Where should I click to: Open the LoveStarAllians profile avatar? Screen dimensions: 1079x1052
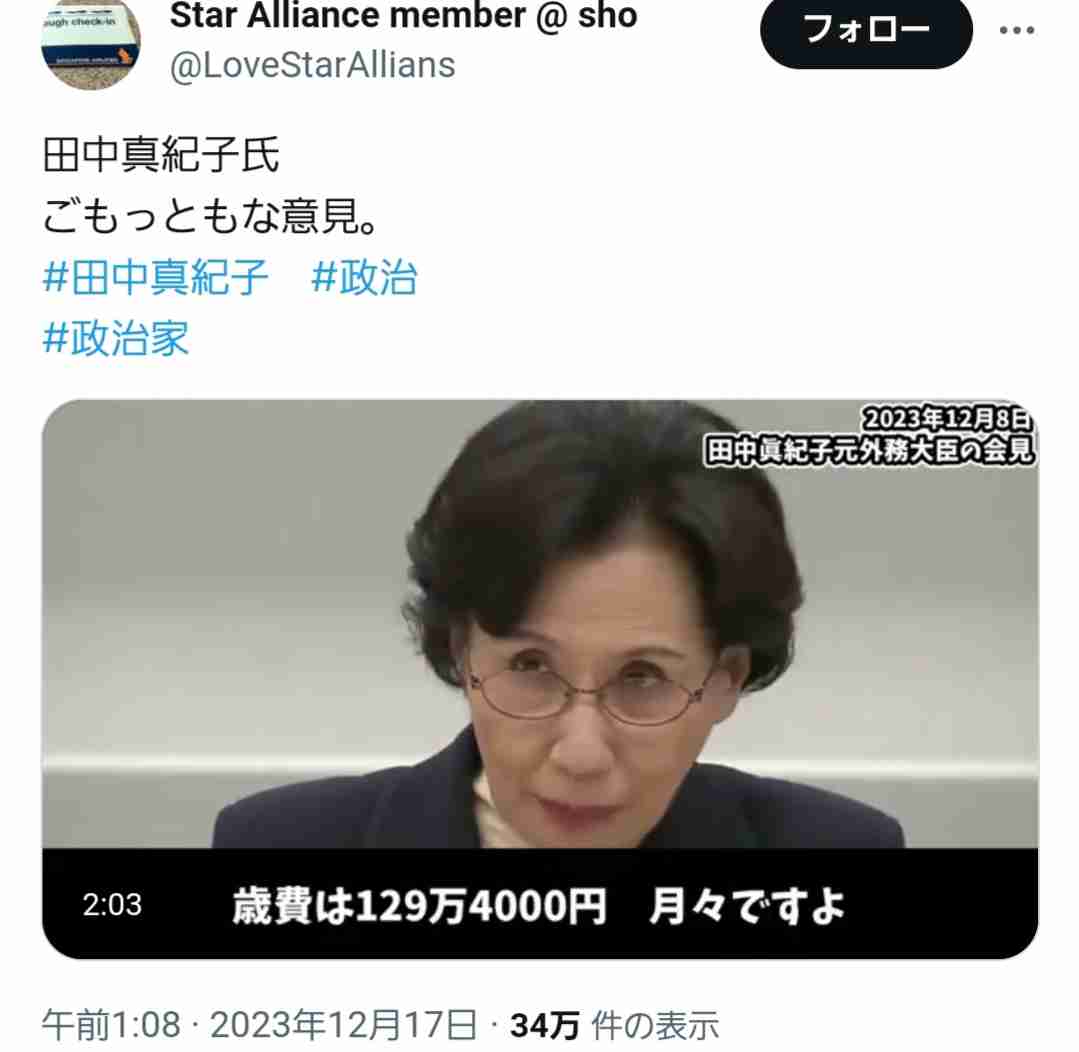91,43
